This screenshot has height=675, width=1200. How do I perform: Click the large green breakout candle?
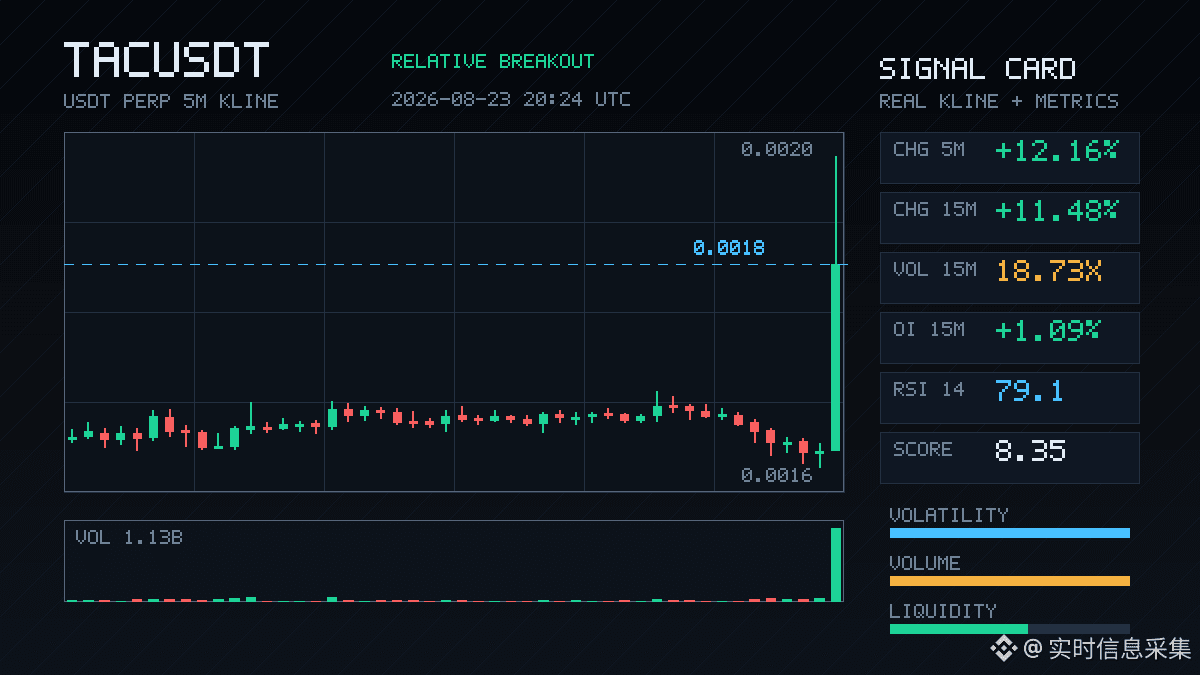click(835, 357)
